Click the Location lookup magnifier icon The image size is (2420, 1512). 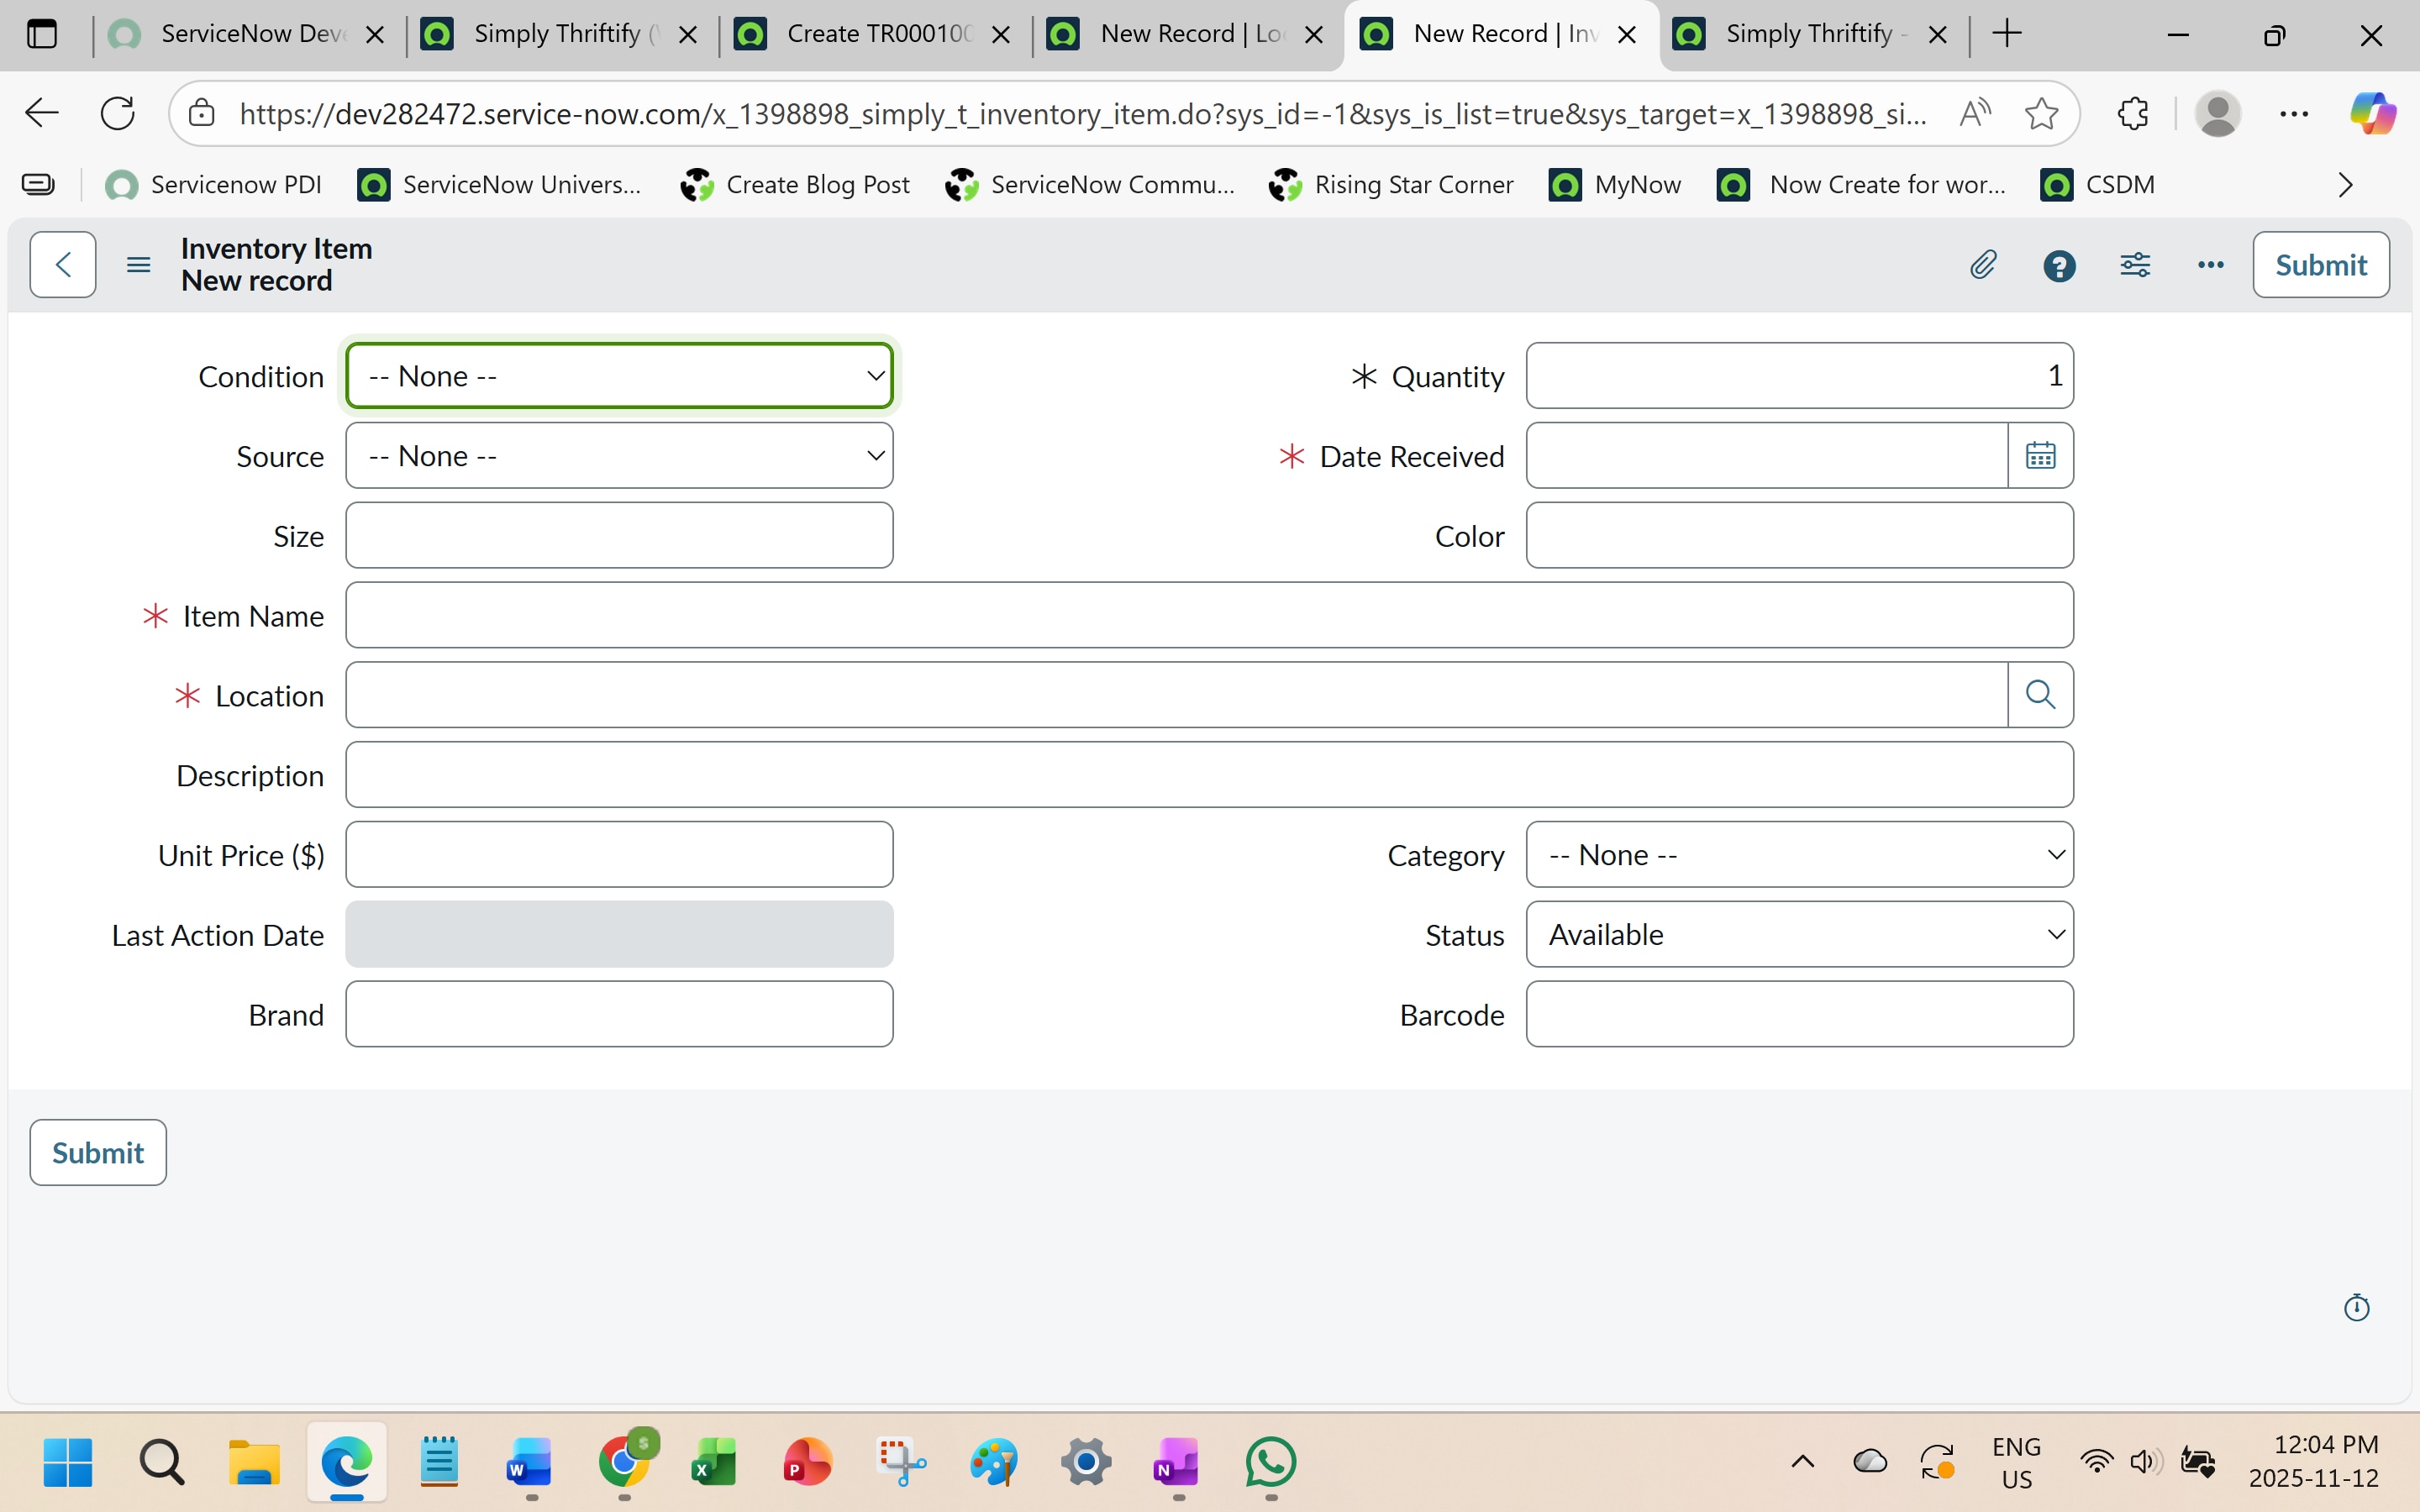(2040, 695)
